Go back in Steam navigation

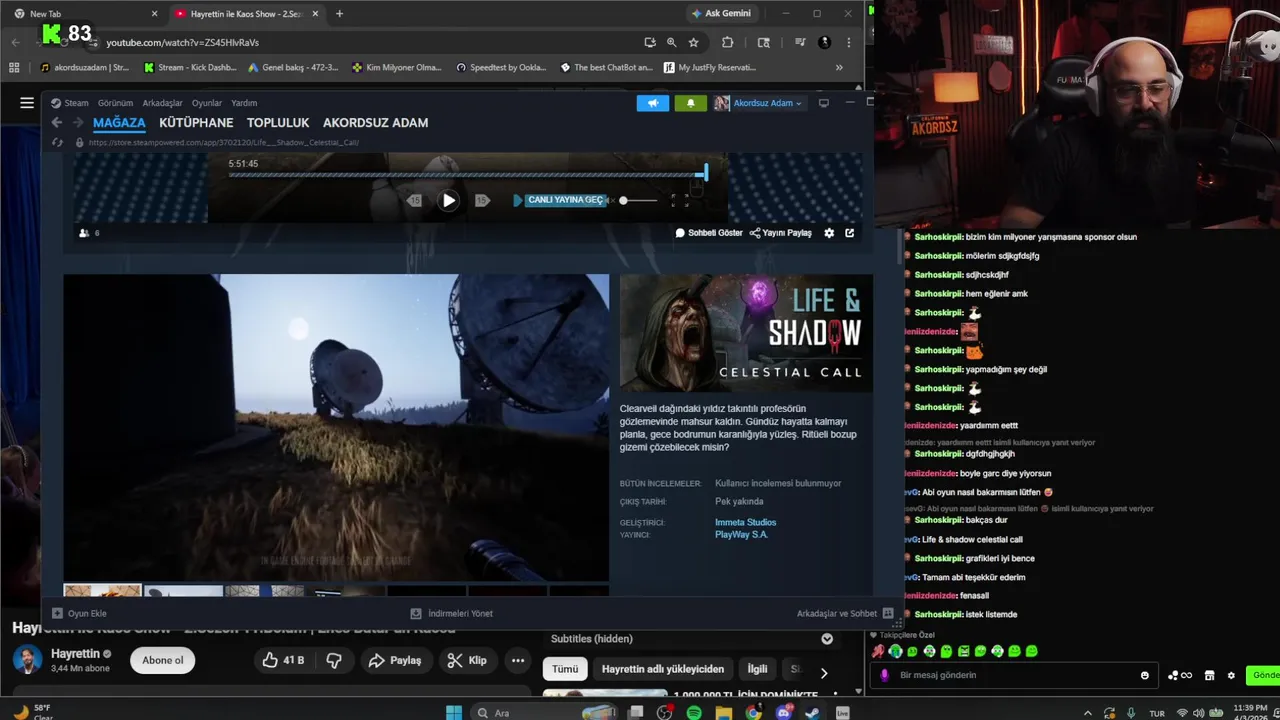pos(57,122)
